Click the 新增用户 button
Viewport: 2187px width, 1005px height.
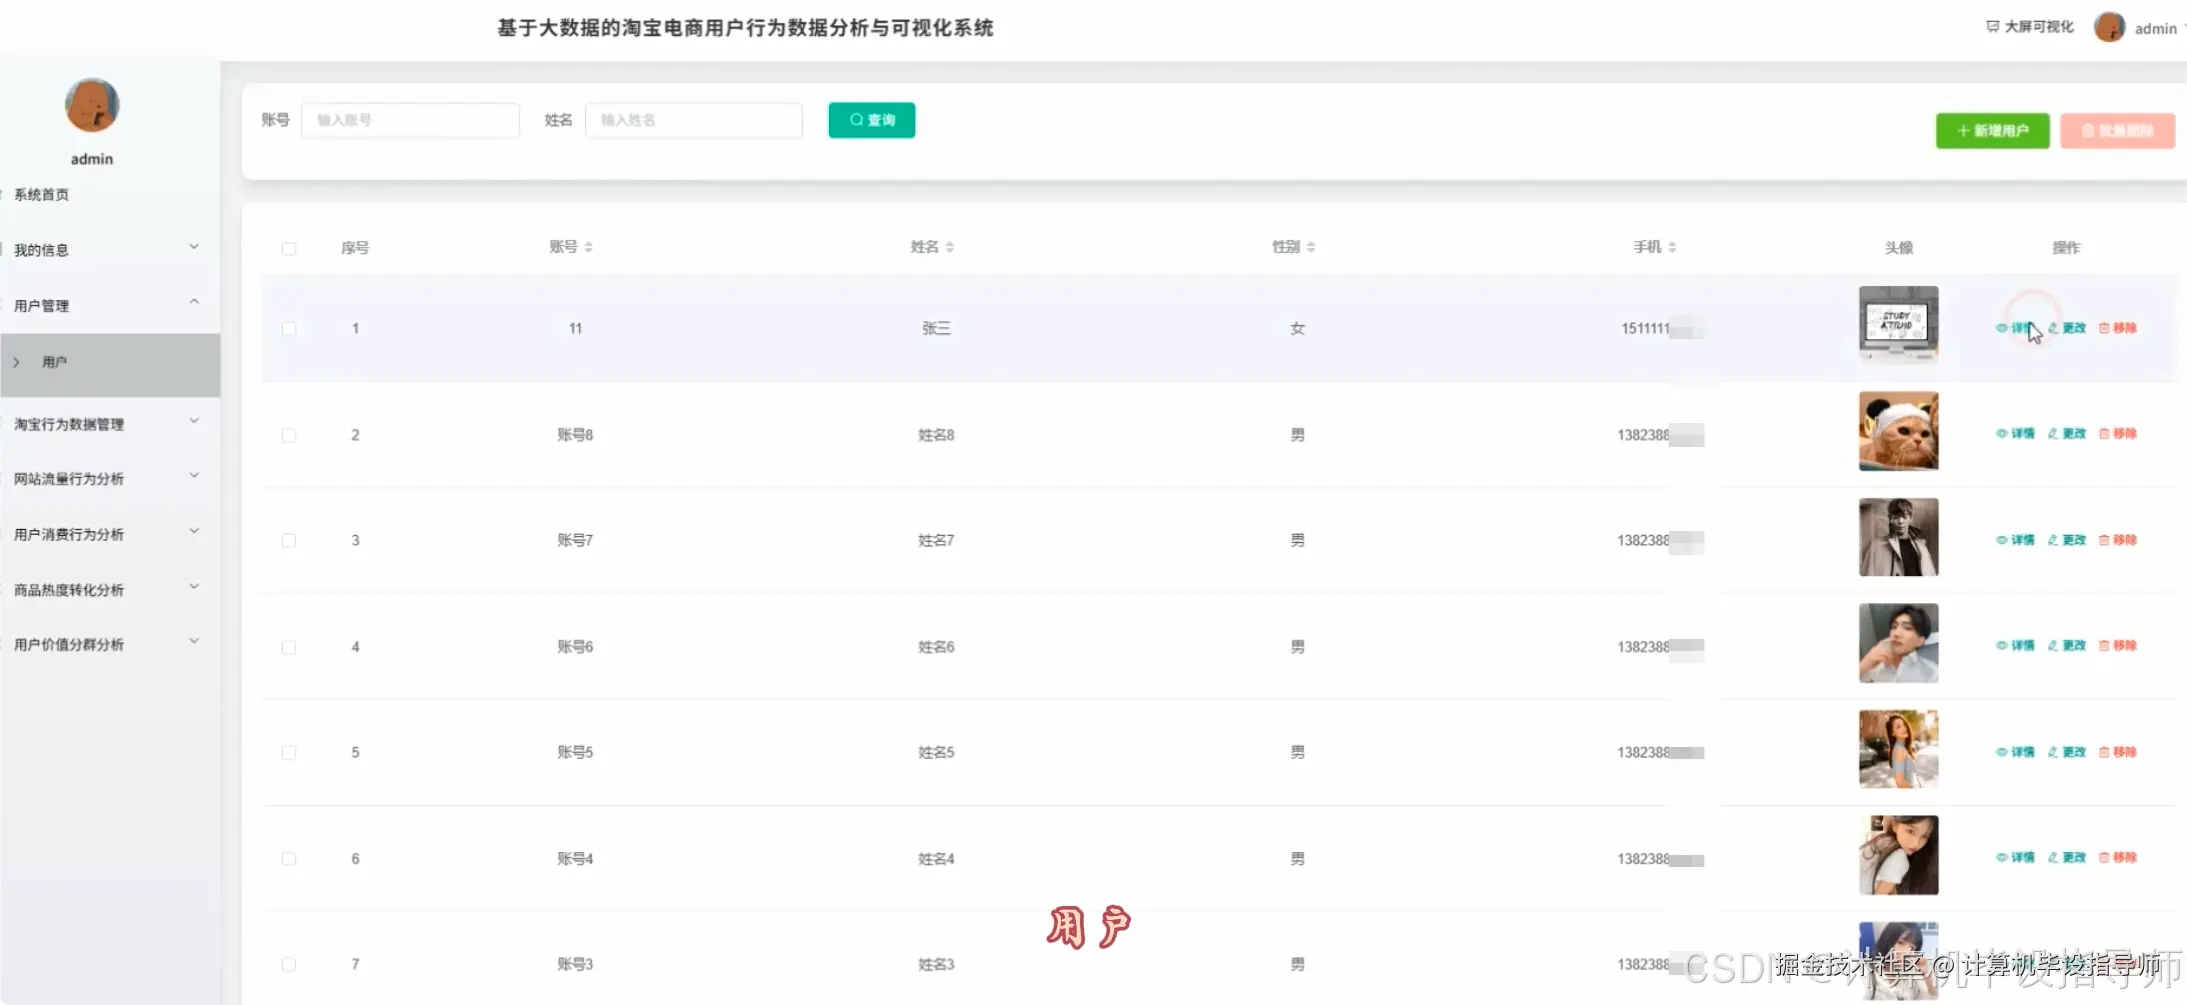1992,130
